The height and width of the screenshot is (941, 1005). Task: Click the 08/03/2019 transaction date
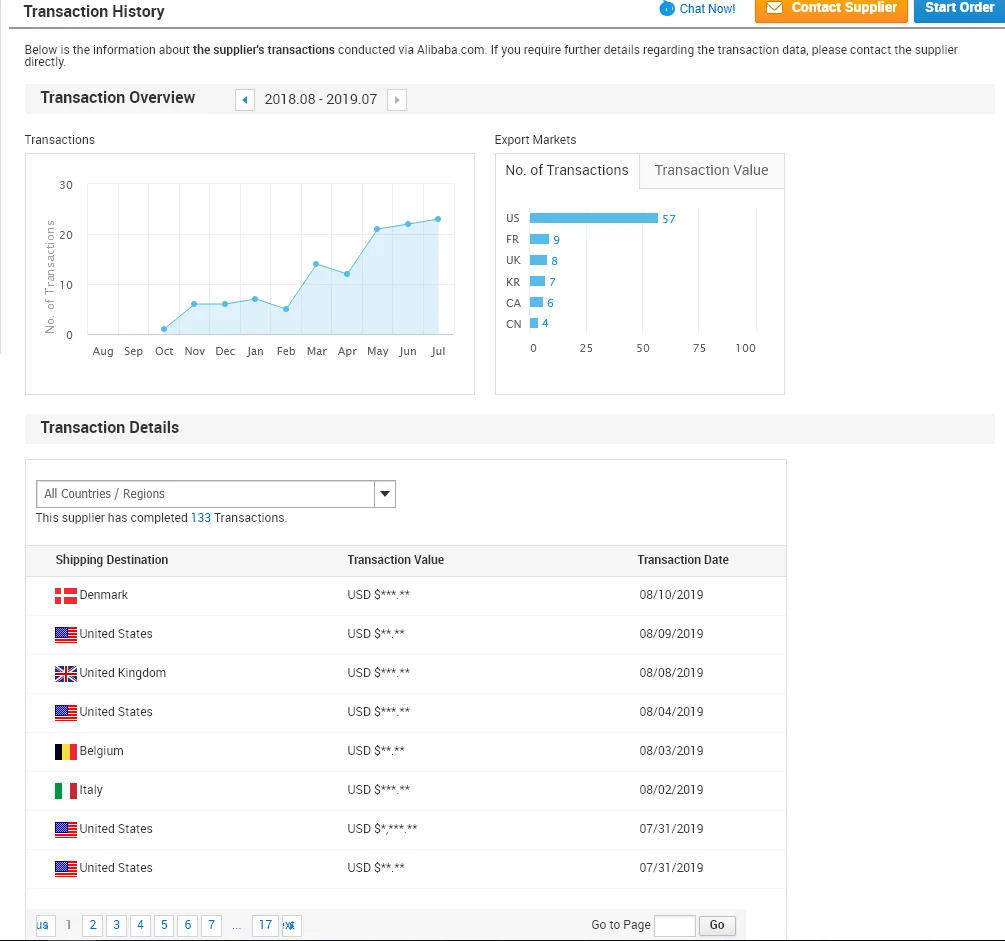pos(671,751)
